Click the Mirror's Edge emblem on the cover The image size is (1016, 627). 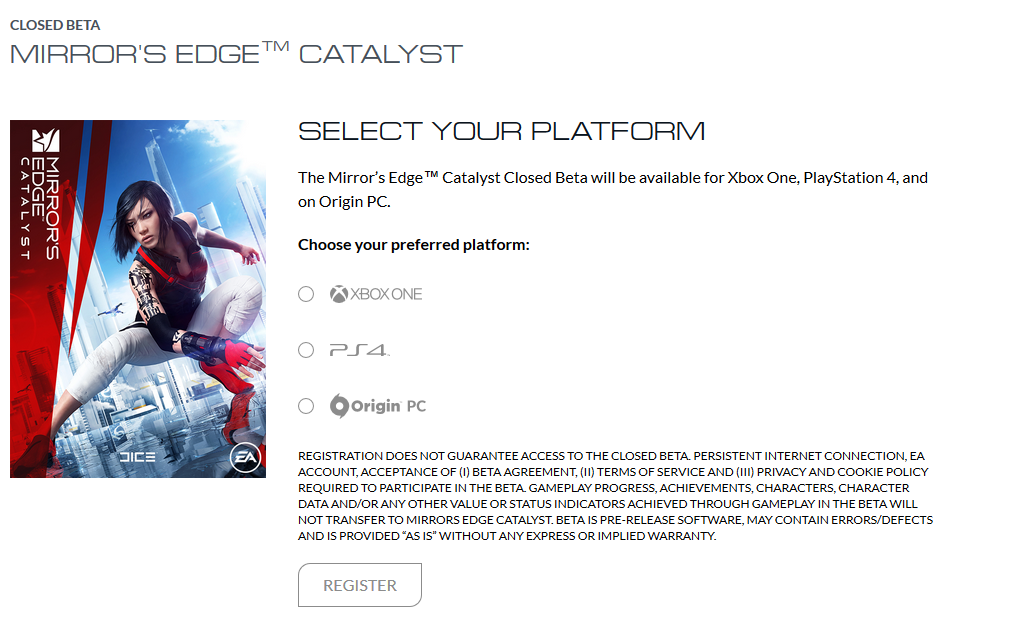pyautogui.click(x=46, y=140)
